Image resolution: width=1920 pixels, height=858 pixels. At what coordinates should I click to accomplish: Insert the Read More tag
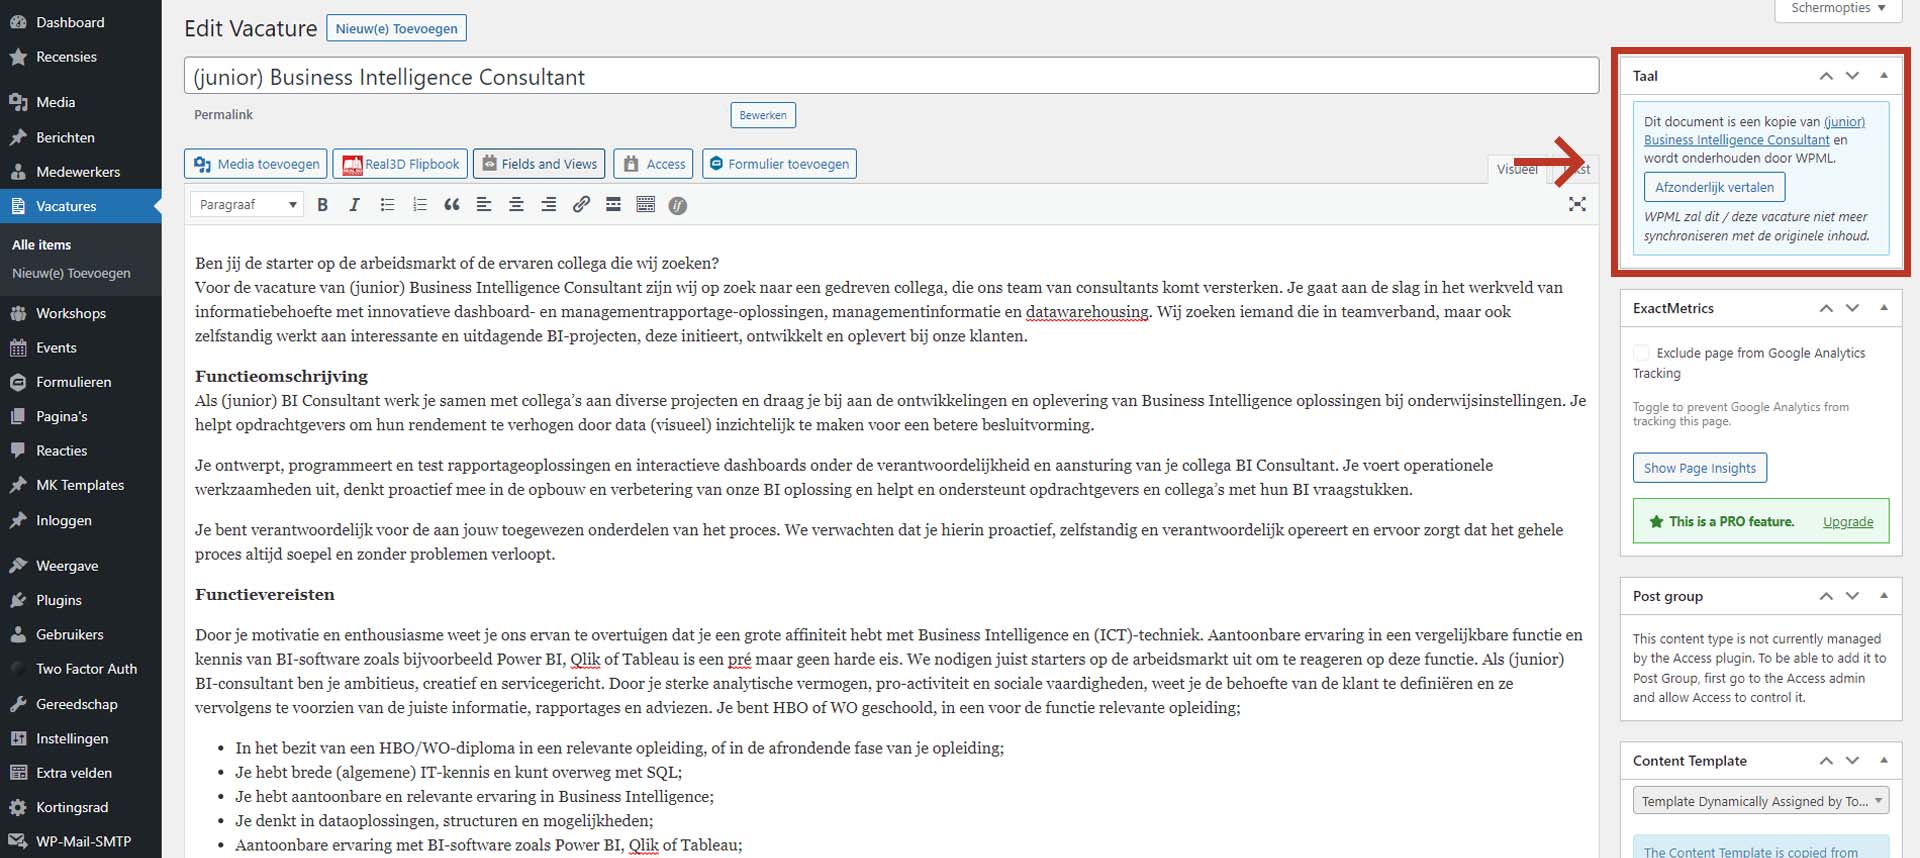(613, 205)
